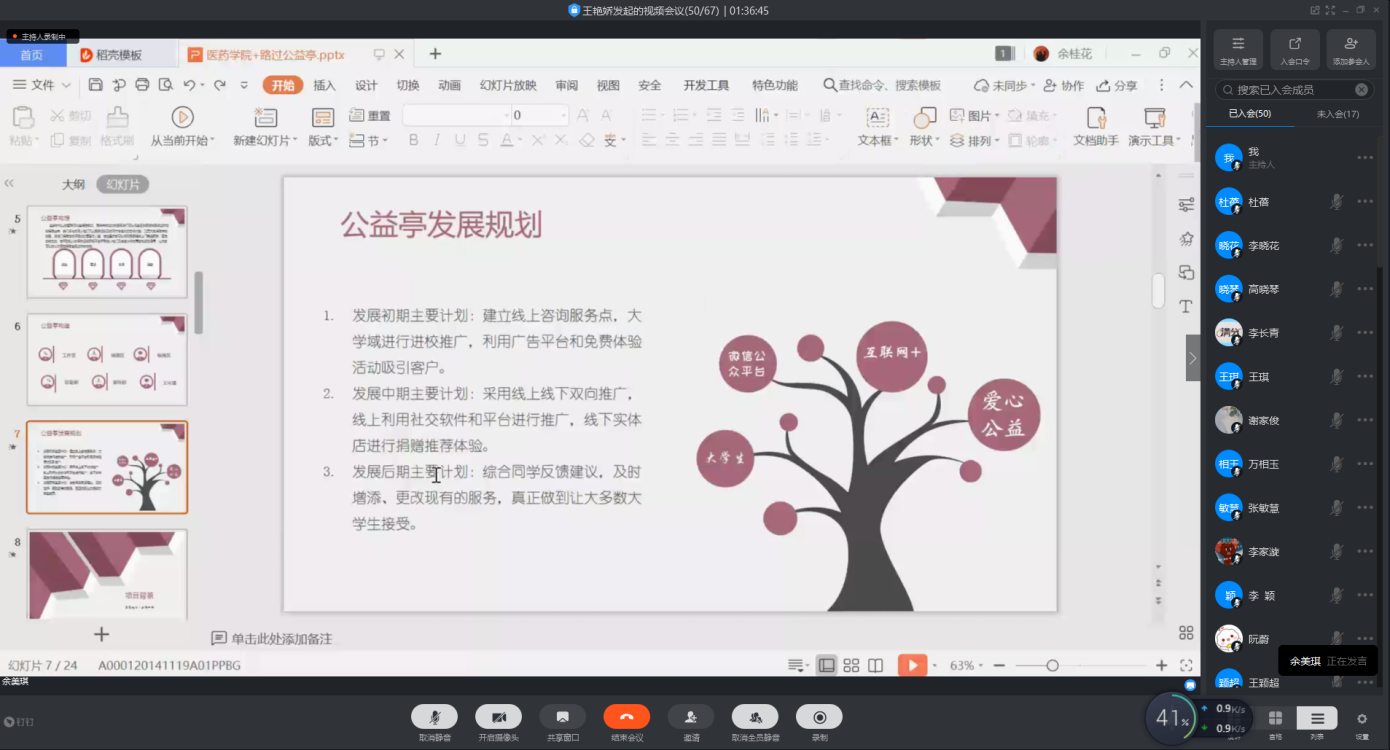Click the 入会口令 button
This screenshot has height=750, width=1390.
(x=1294, y=50)
